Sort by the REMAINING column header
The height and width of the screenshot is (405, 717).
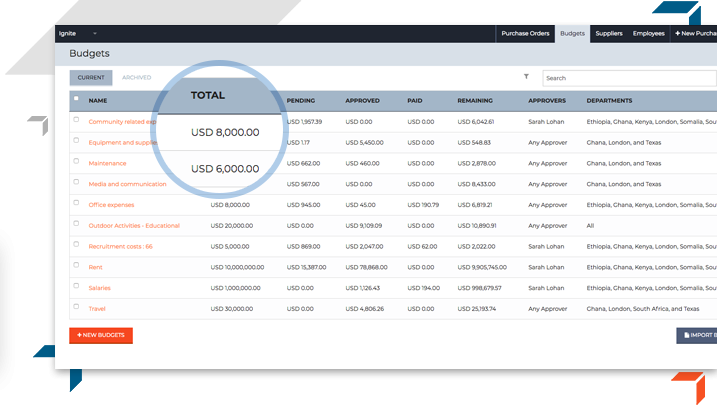(x=475, y=101)
